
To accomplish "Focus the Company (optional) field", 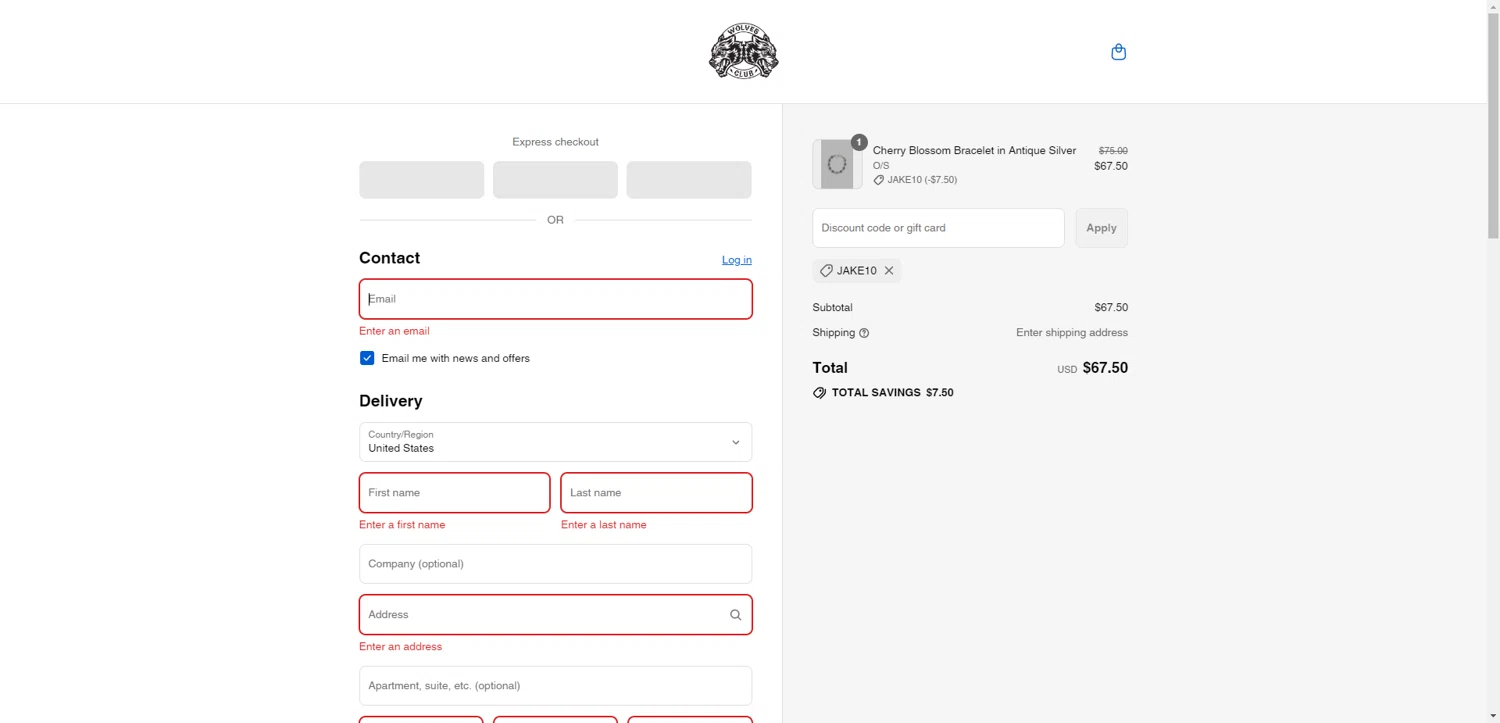I will pos(555,564).
